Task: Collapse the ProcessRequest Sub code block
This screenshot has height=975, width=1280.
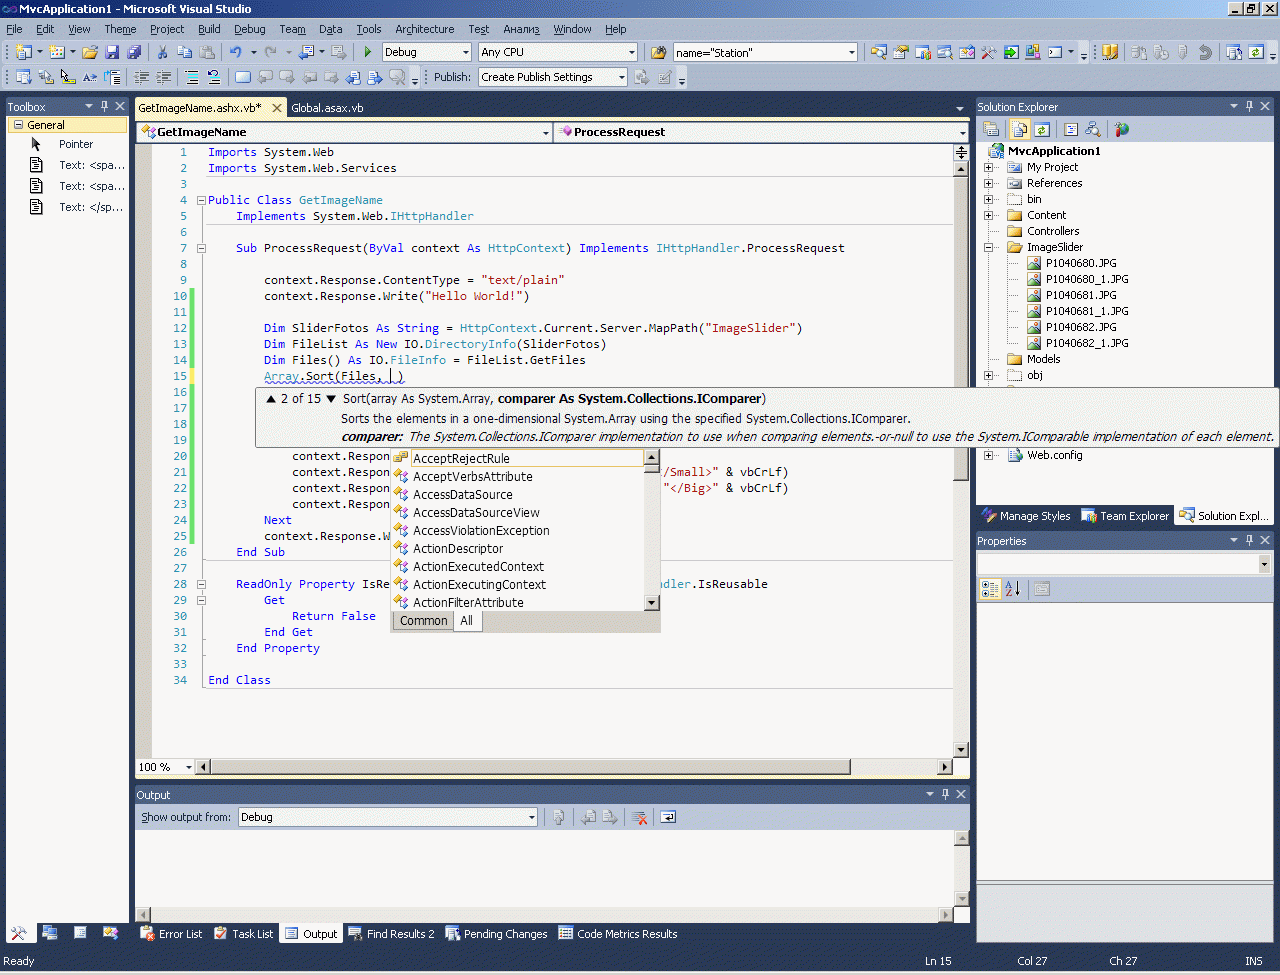Action: pos(201,248)
